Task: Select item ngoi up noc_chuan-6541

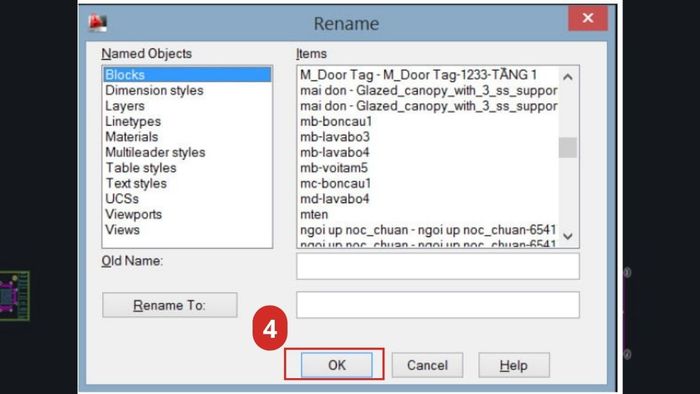Action: tap(428, 229)
